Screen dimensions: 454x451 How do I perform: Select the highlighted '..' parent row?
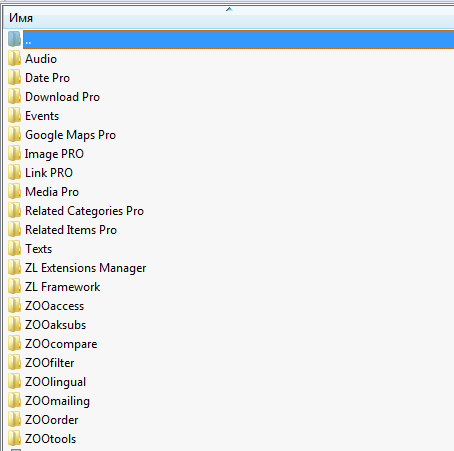pyautogui.click(x=238, y=39)
